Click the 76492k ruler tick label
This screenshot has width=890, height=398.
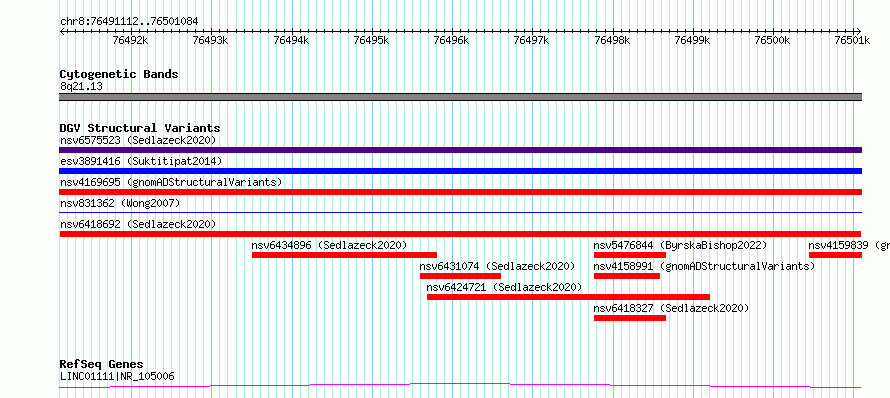[131, 40]
